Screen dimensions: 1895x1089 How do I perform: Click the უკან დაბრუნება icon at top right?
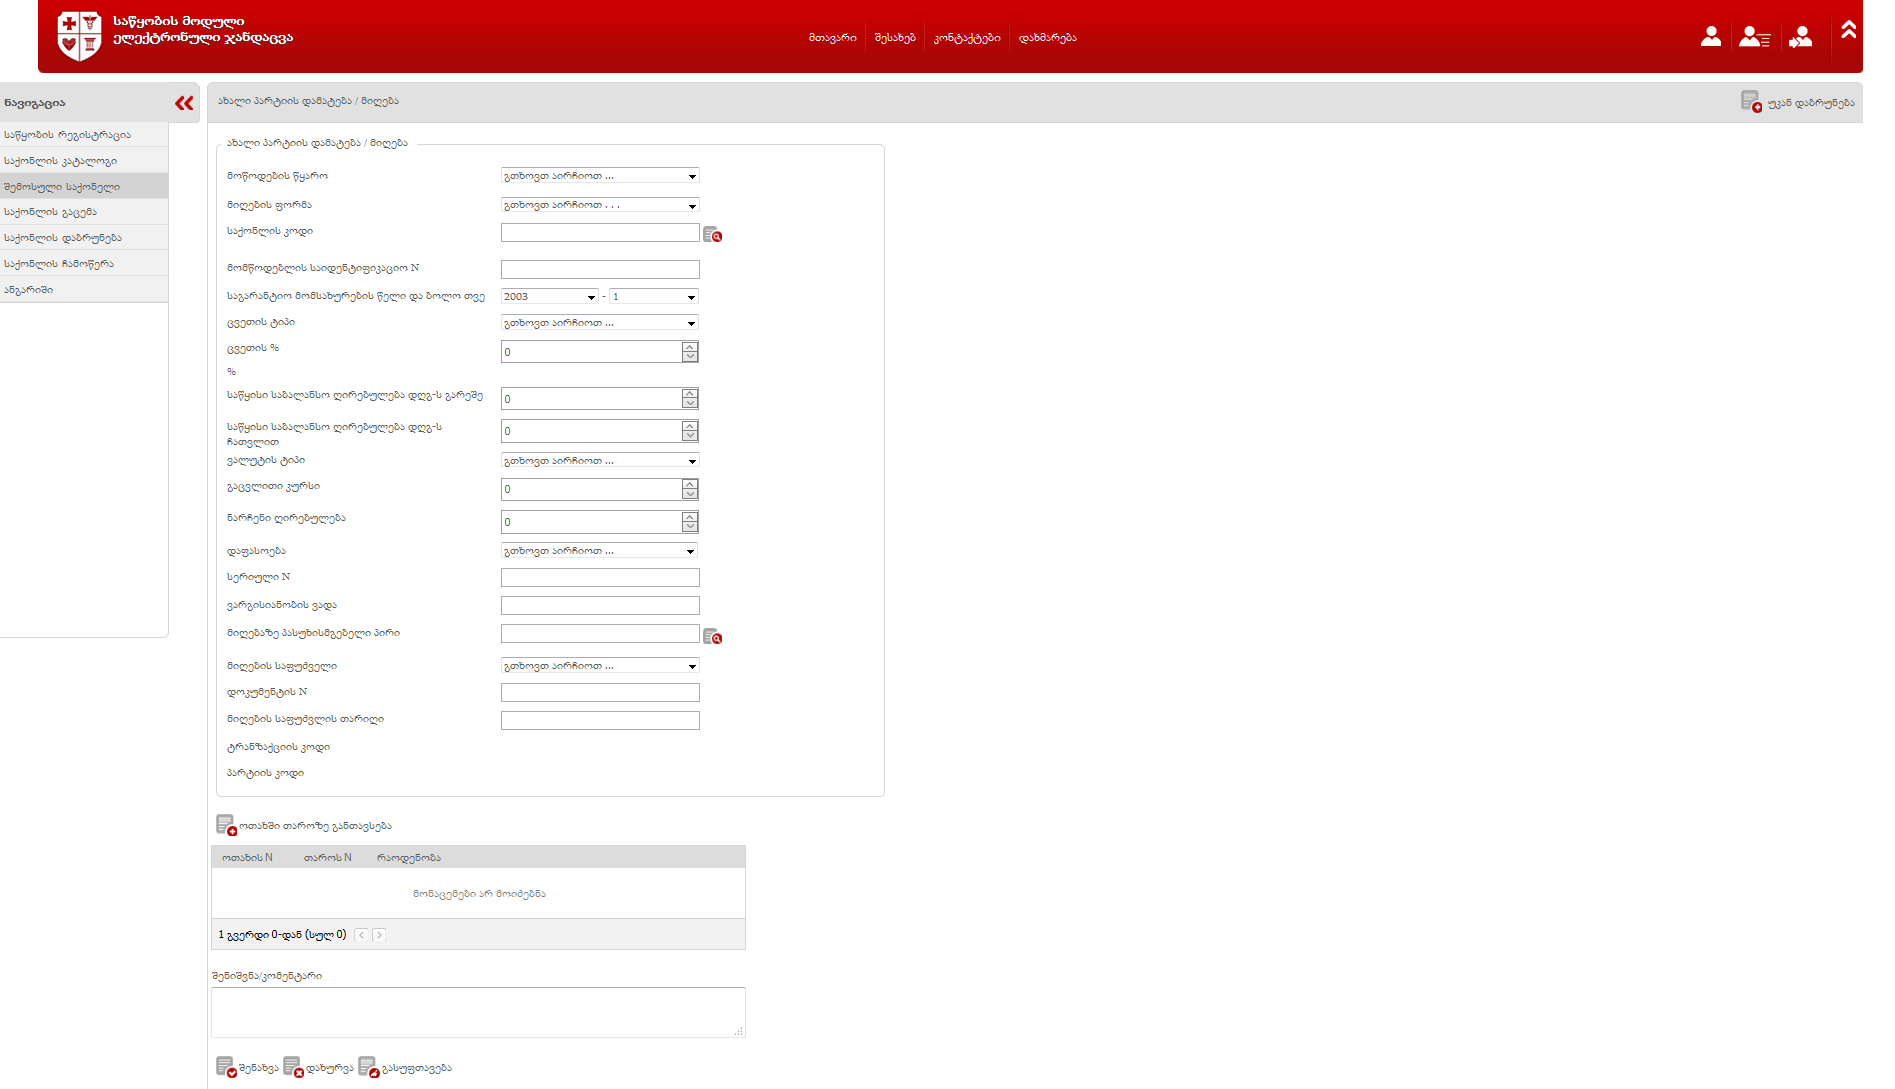pos(1750,101)
